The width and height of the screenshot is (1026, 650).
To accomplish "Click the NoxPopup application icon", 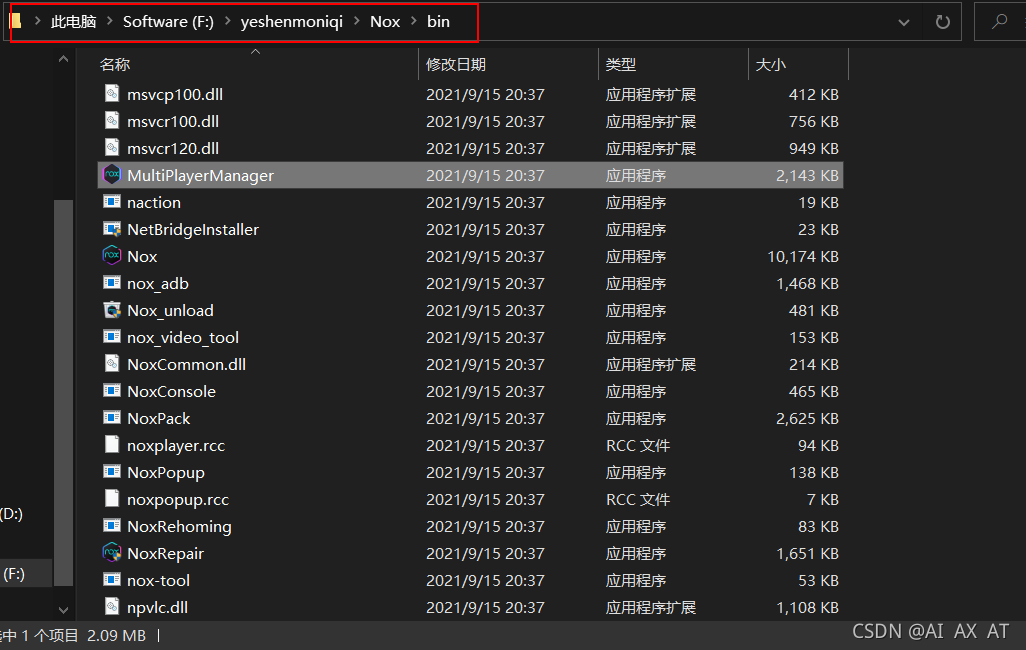I will pyautogui.click(x=112, y=471).
